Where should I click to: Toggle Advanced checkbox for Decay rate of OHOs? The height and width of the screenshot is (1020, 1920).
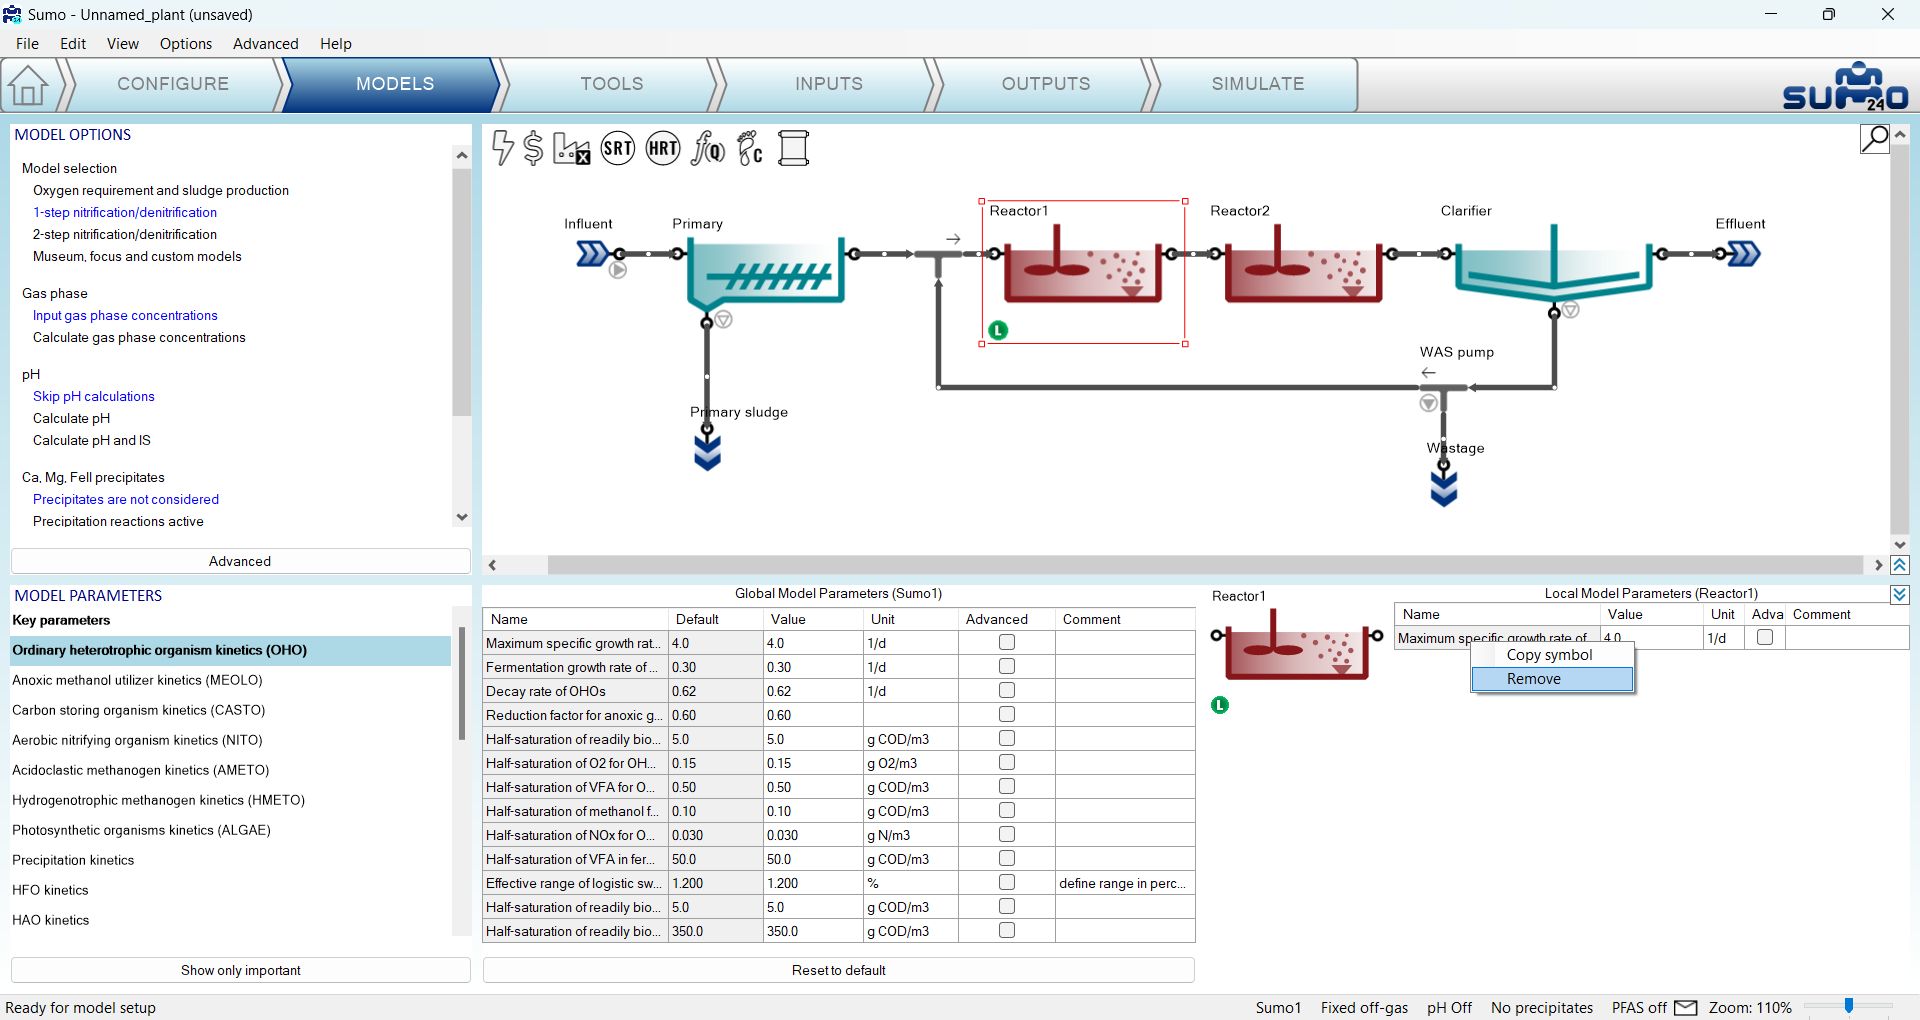pos(1007,691)
